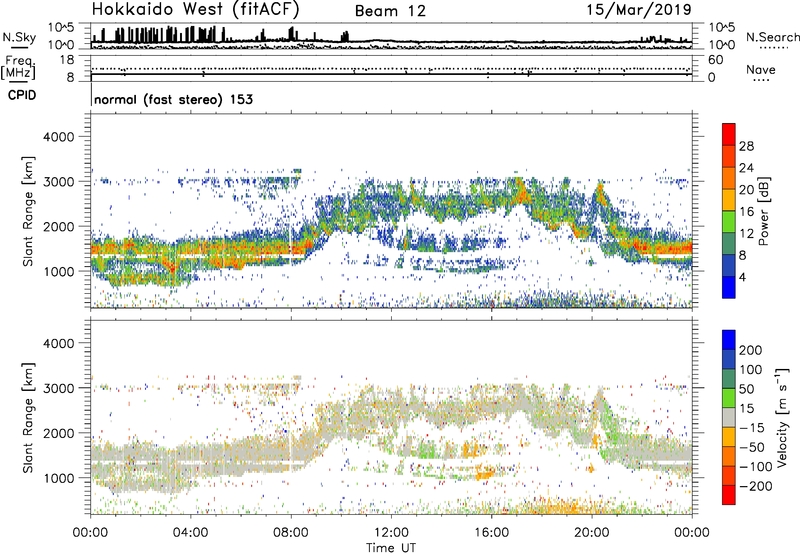The width and height of the screenshot is (800, 554).
Task: Click the 'N.Sky' legend label
Action: click(19, 37)
